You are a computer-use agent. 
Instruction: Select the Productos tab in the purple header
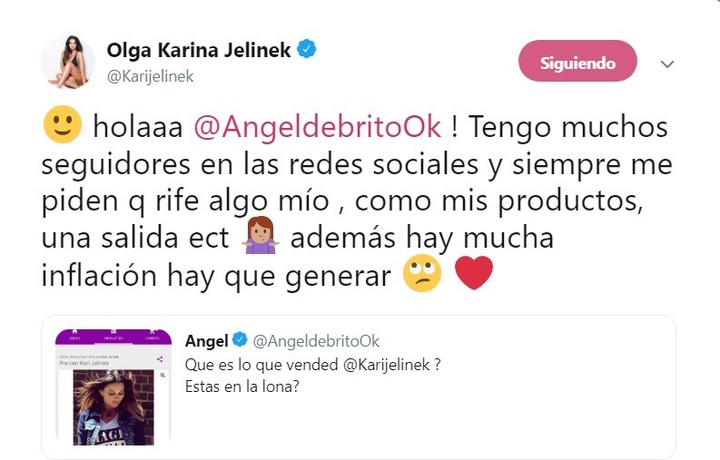coord(113,335)
